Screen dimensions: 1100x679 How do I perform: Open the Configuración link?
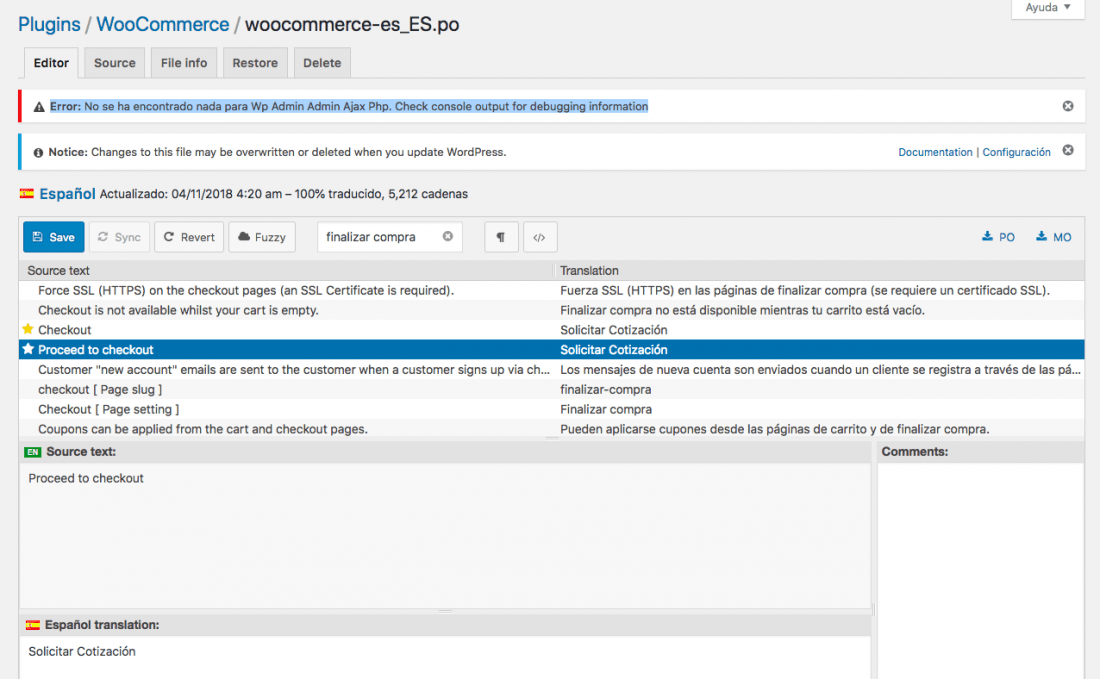click(x=1017, y=152)
